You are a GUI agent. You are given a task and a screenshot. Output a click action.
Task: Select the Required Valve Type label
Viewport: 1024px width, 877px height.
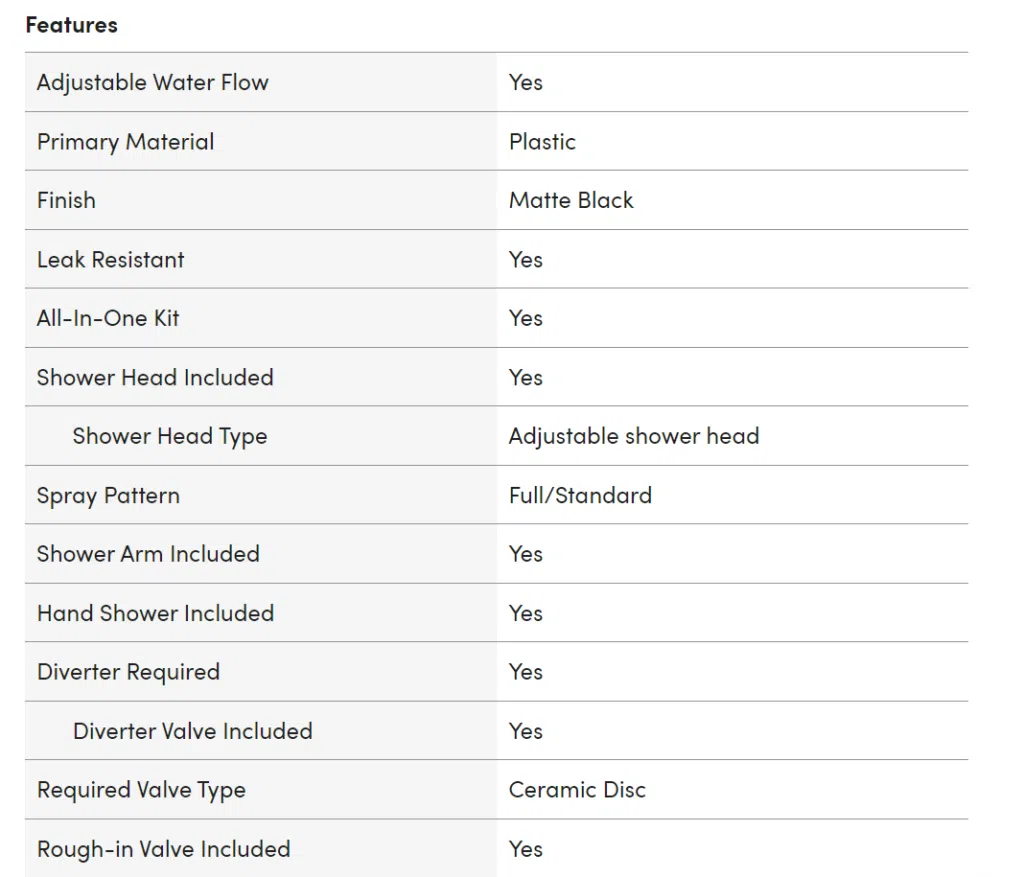pos(142,791)
